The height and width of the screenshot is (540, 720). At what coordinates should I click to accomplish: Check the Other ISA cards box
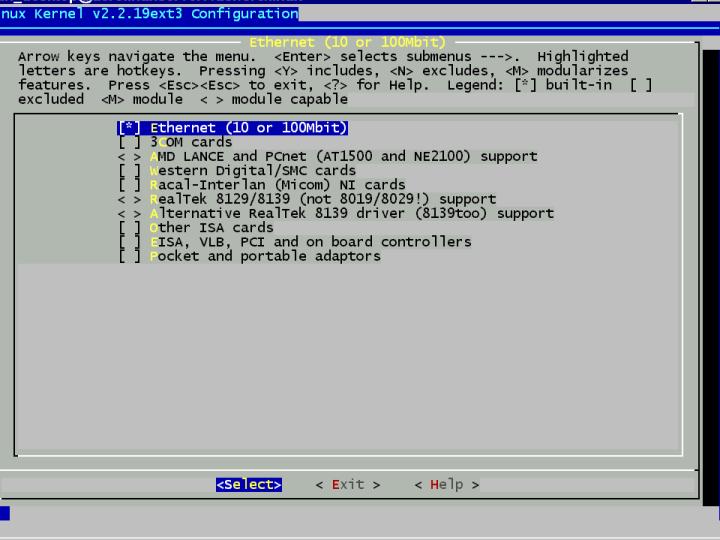coord(129,227)
